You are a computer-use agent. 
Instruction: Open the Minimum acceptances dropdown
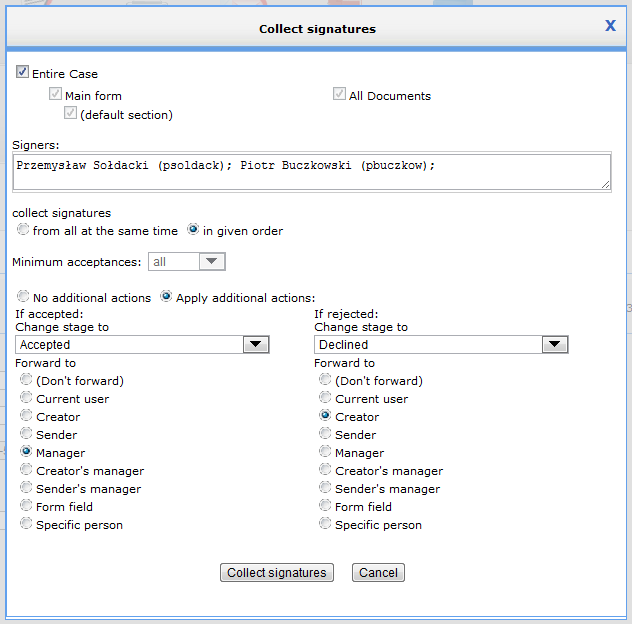point(187,262)
